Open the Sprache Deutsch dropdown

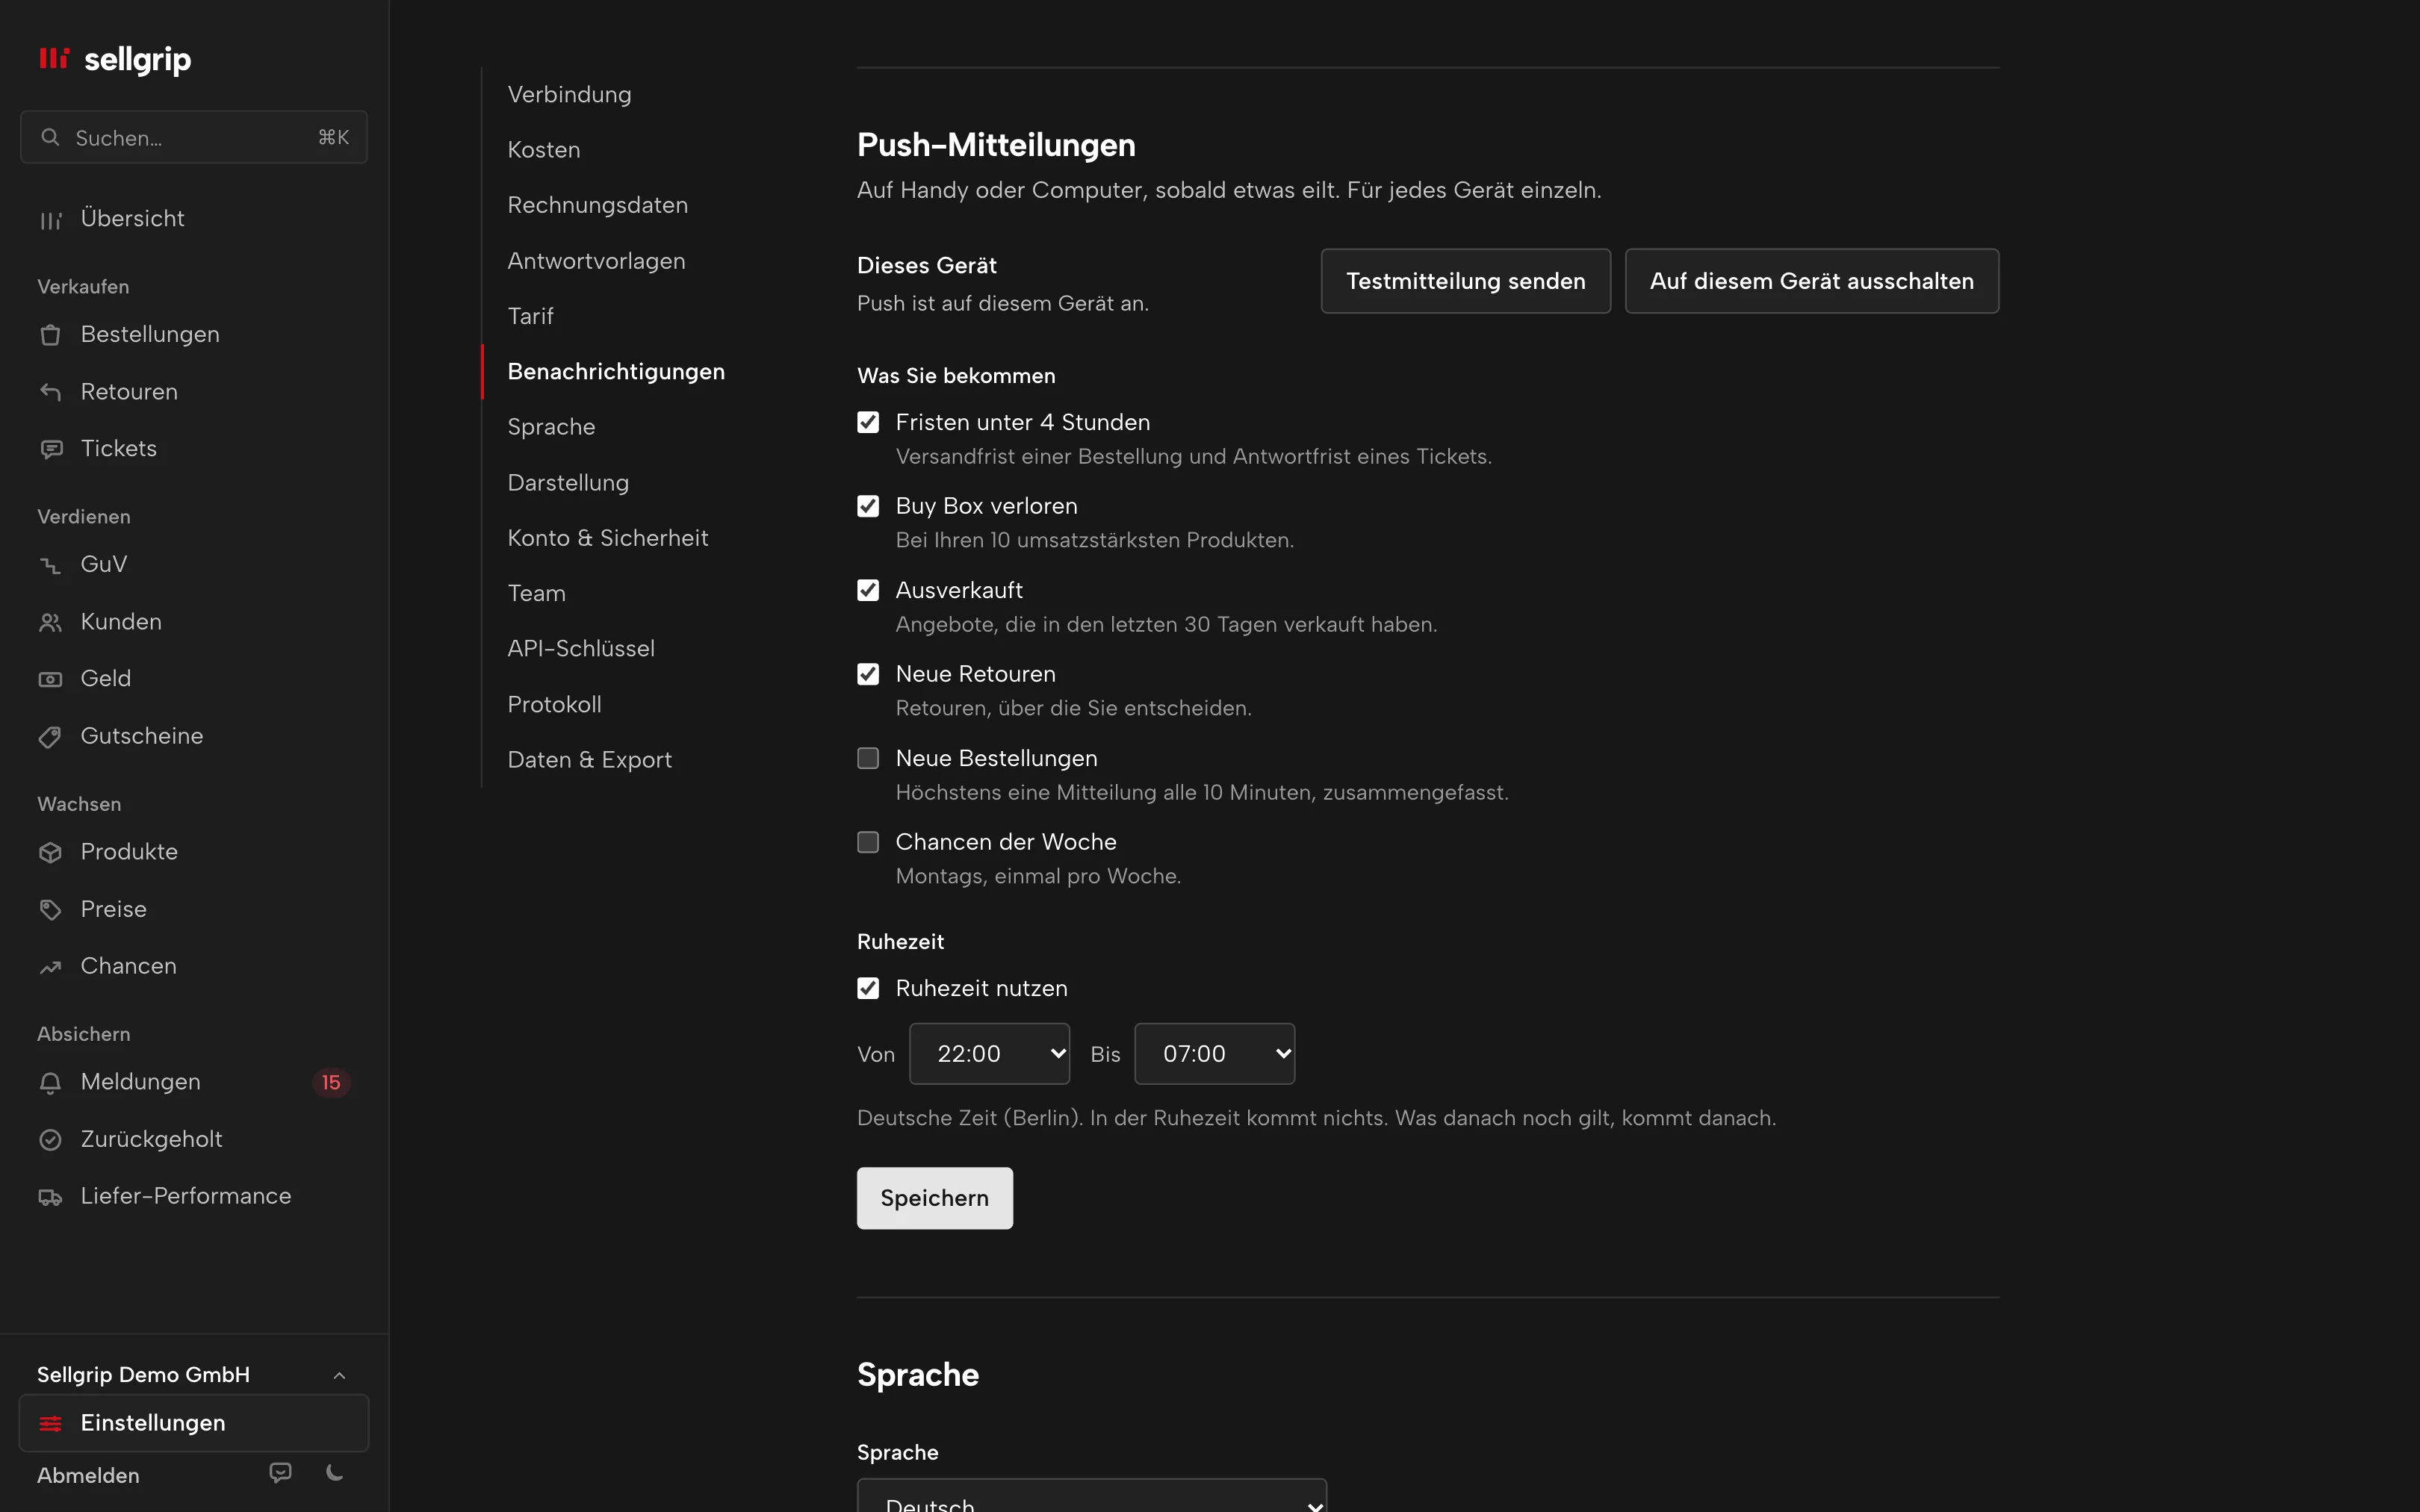pyautogui.click(x=1092, y=1496)
